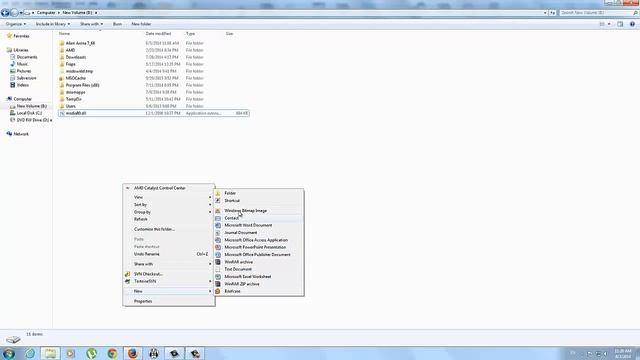Open the Windows Start button
640x360 pixels.
click(9, 353)
